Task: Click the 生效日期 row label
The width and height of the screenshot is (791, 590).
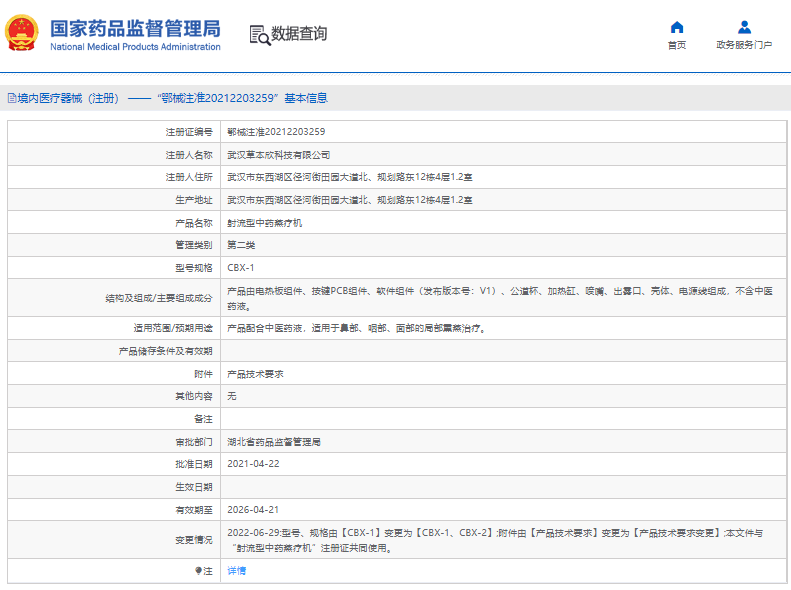Action: [194, 487]
